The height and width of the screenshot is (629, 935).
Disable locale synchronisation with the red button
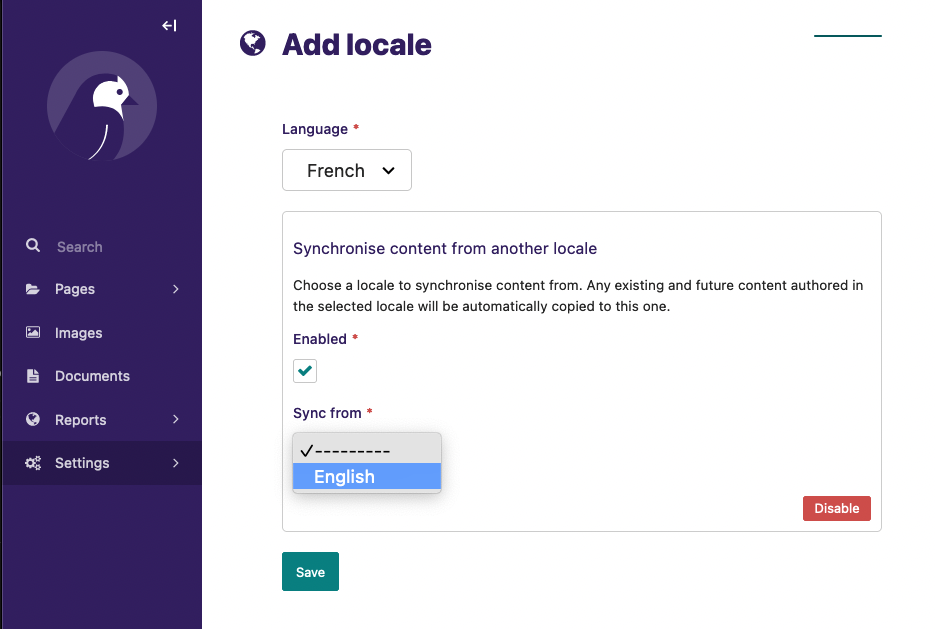836,508
